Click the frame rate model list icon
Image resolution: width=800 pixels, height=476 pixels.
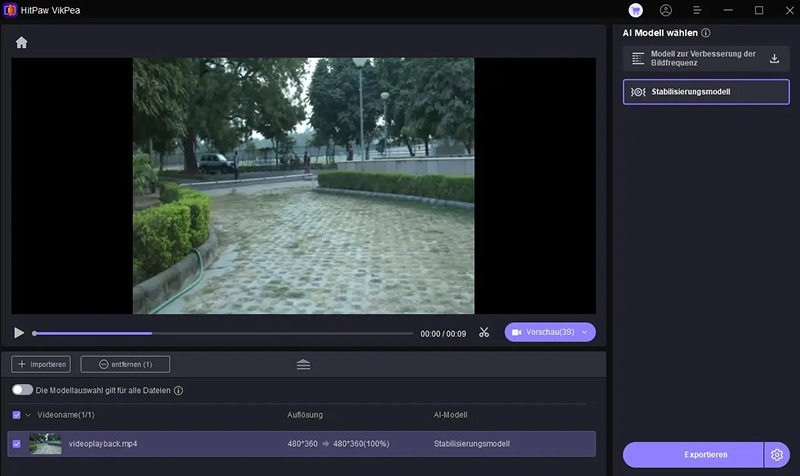[638, 58]
